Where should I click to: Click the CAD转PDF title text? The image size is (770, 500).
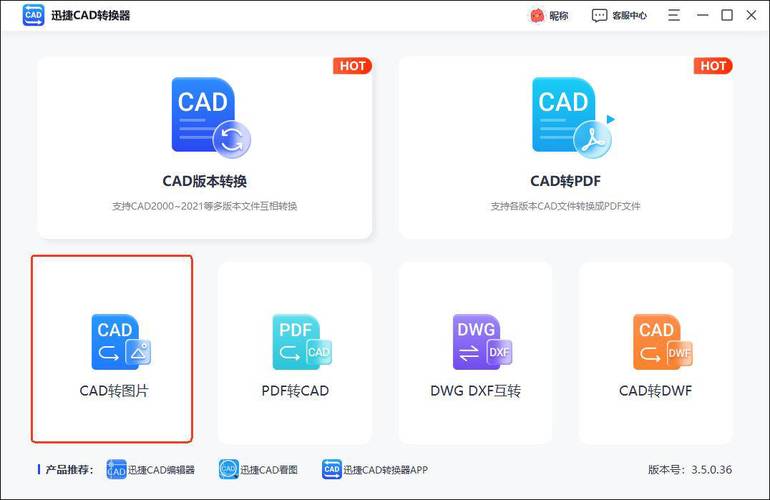565,181
